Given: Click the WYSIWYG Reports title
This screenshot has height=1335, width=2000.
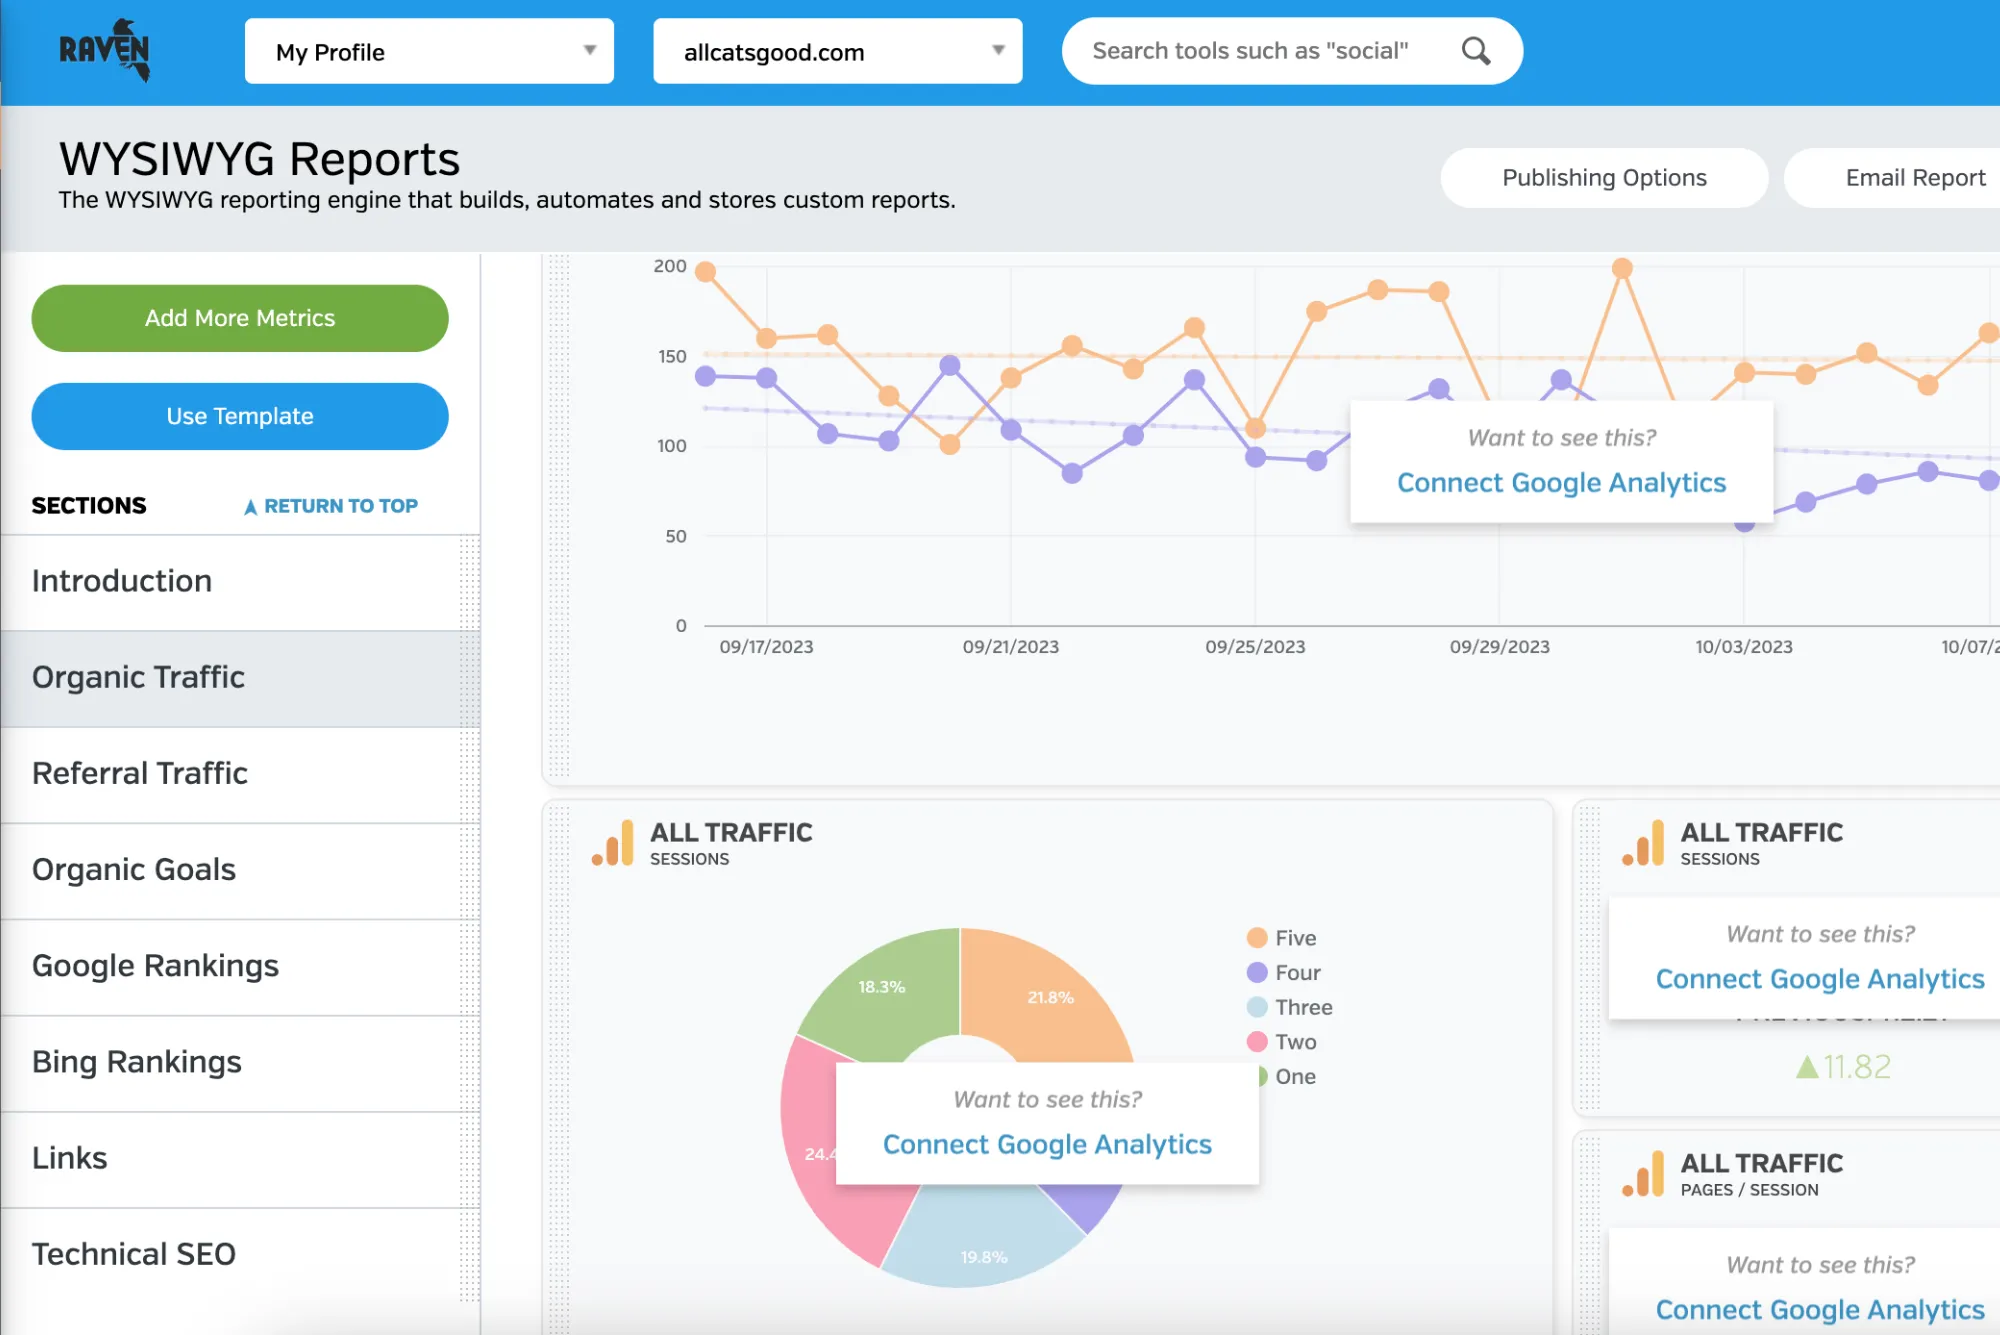Looking at the screenshot, I should tap(259, 159).
